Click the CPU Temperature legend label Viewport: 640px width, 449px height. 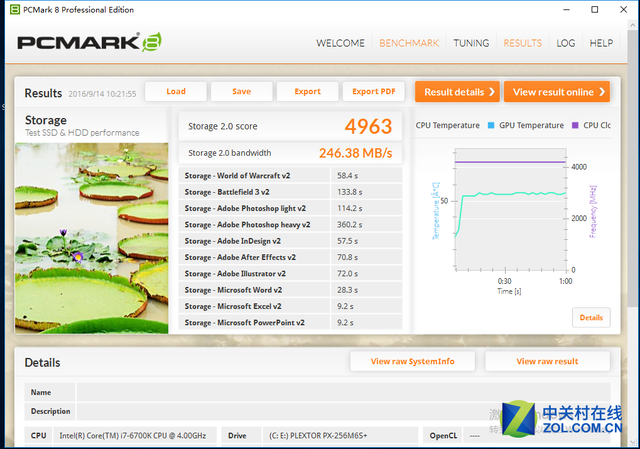(x=447, y=125)
